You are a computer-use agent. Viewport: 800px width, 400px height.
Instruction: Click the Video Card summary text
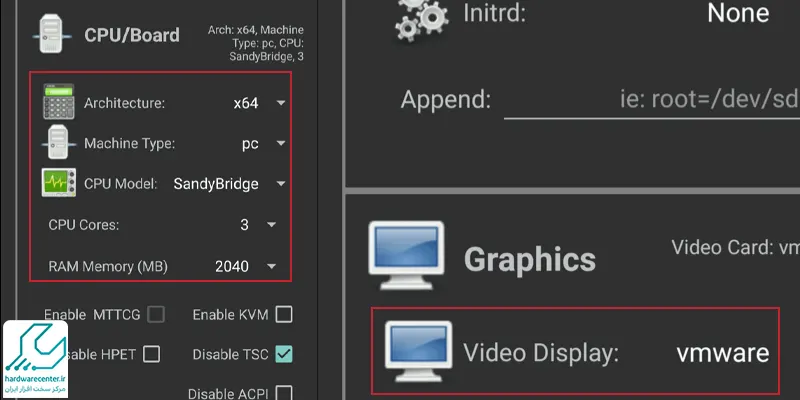(735, 247)
